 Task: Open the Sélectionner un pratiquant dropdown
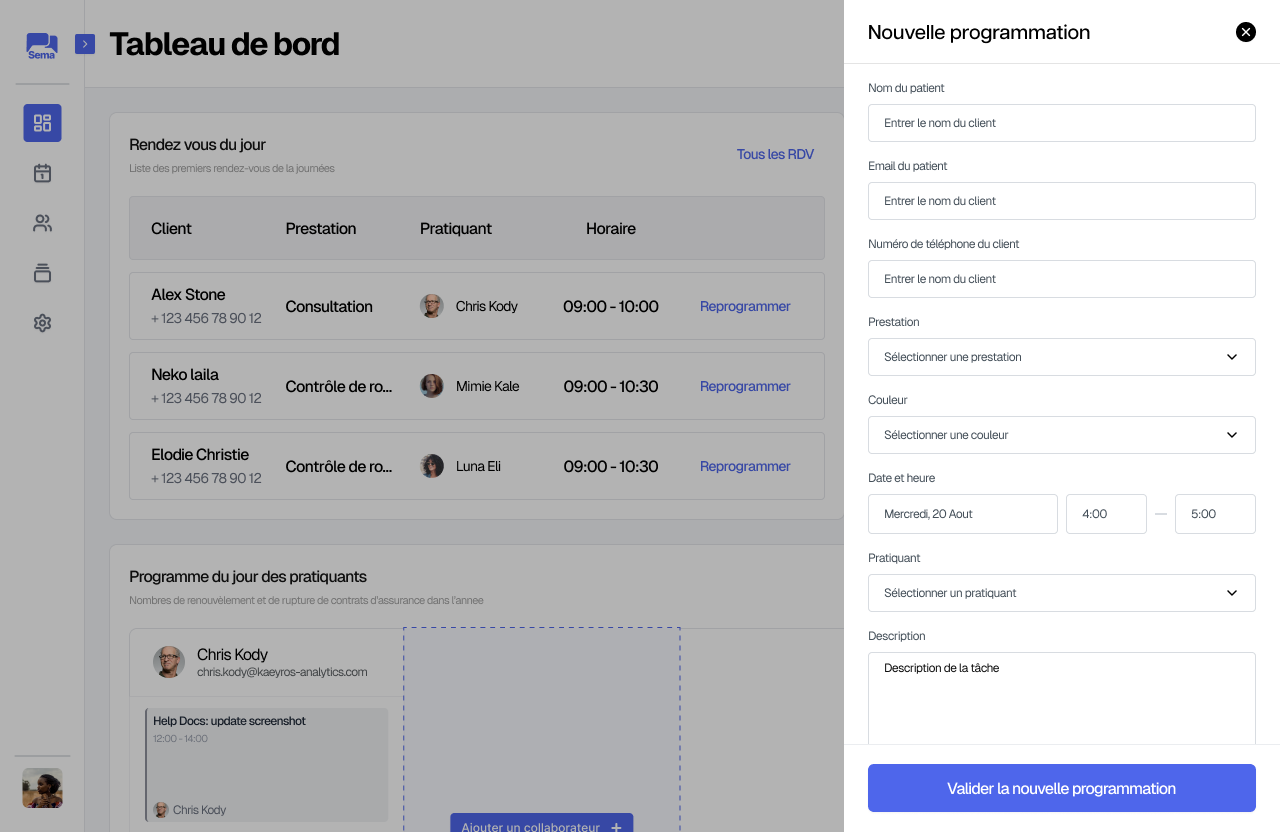pos(1061,593)
